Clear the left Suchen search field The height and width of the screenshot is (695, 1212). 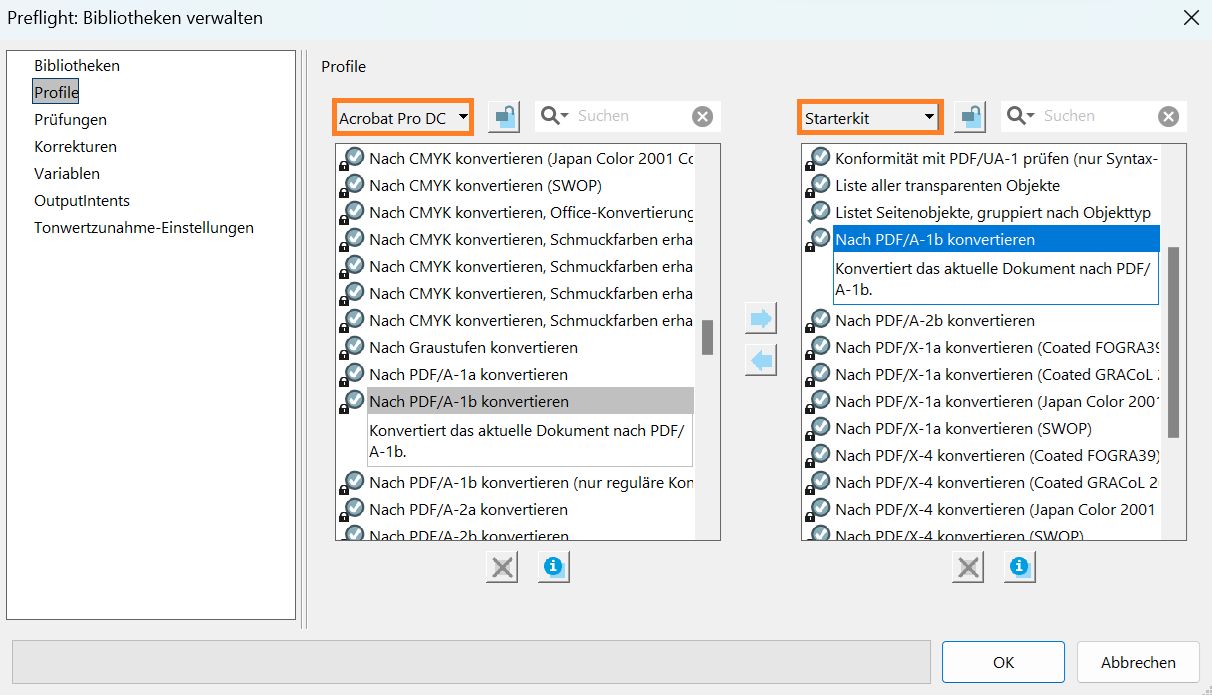click(703, 117)
